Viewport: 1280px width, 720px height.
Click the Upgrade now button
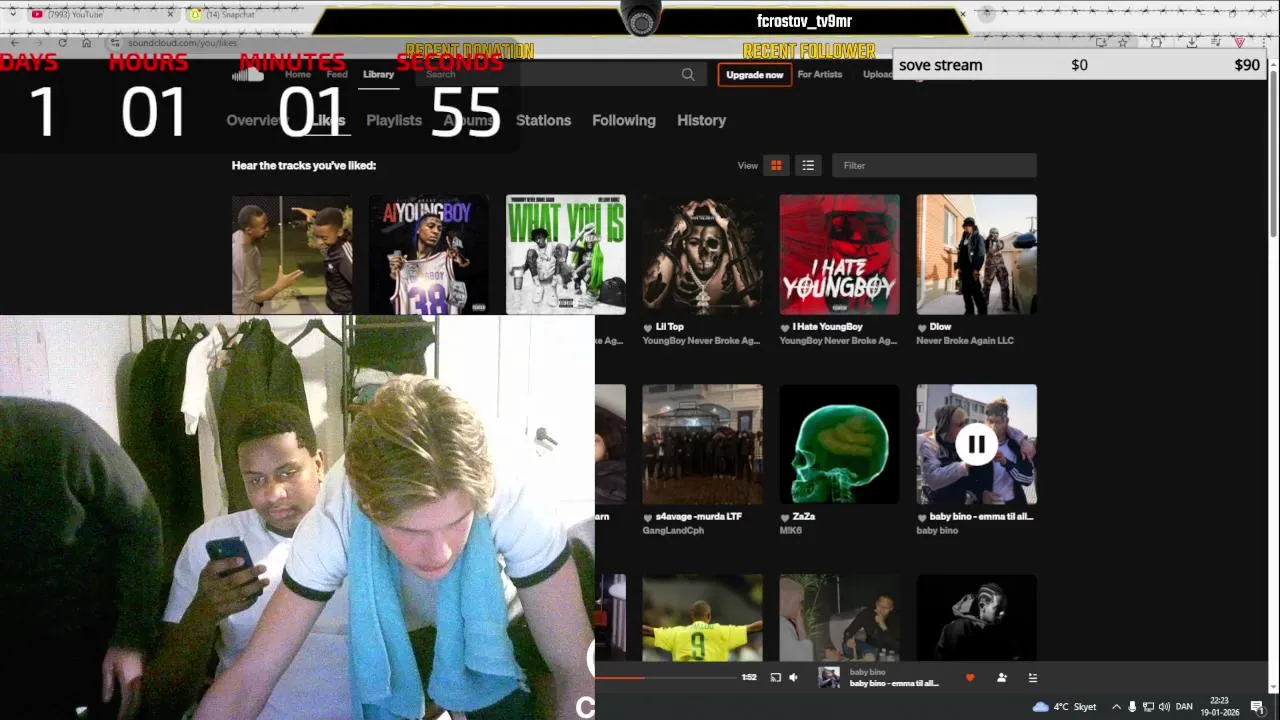click(754, 75)
